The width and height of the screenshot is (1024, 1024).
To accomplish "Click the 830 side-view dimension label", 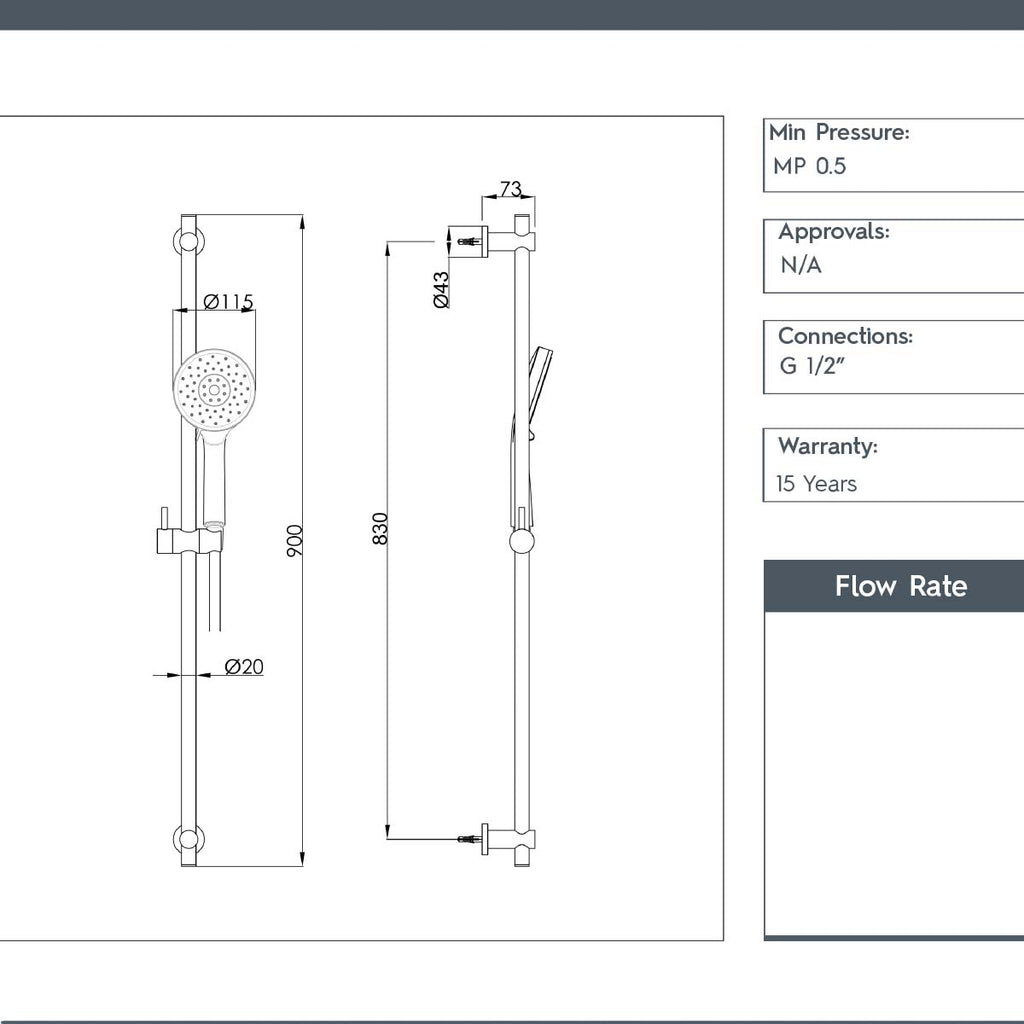I will tap(380, 527).
